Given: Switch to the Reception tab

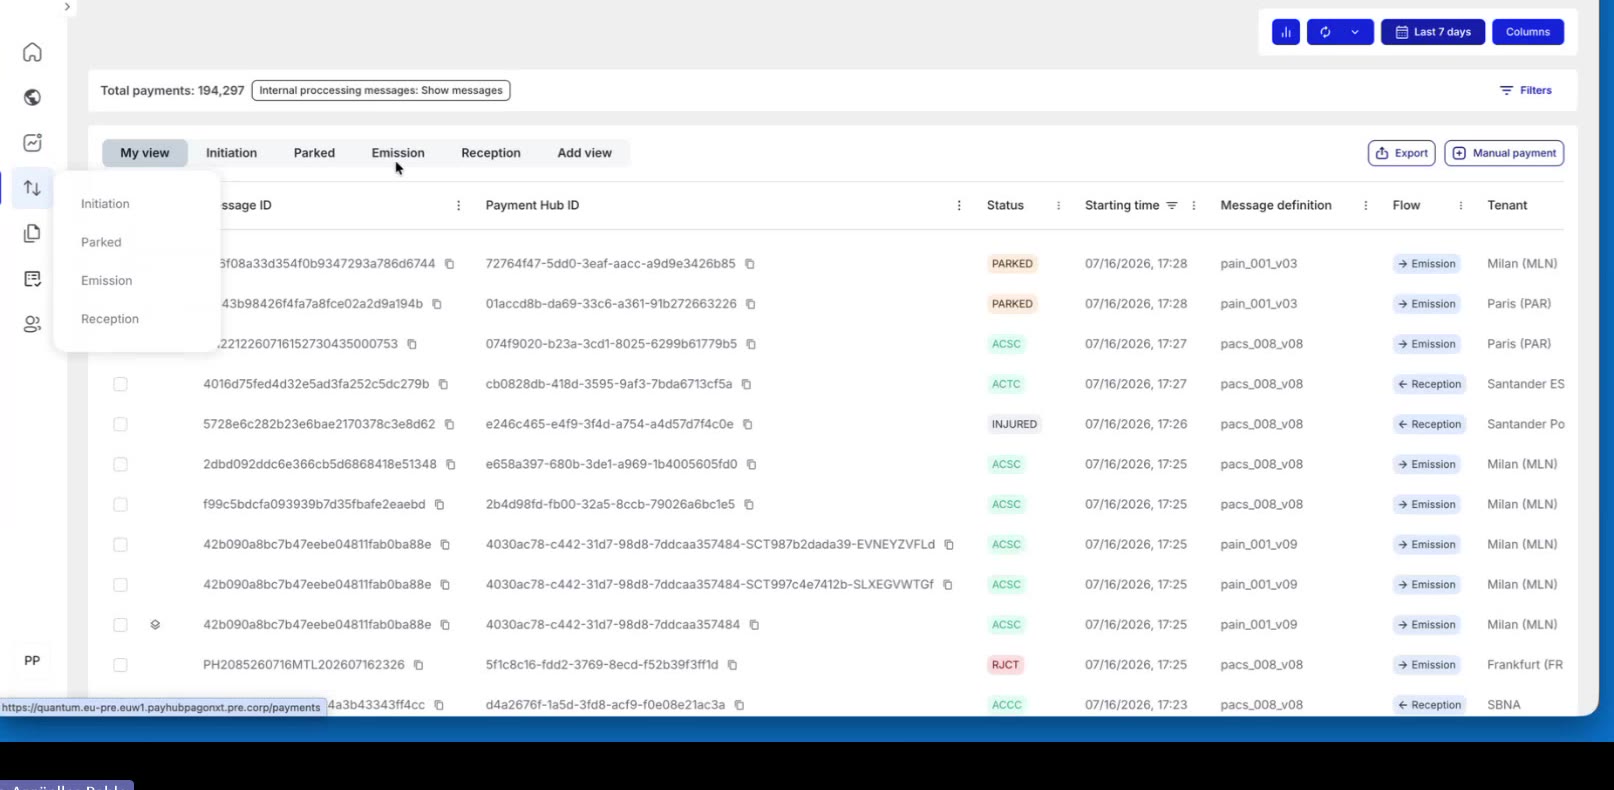Looking at the screenshot, I should (x=491, y=153).
